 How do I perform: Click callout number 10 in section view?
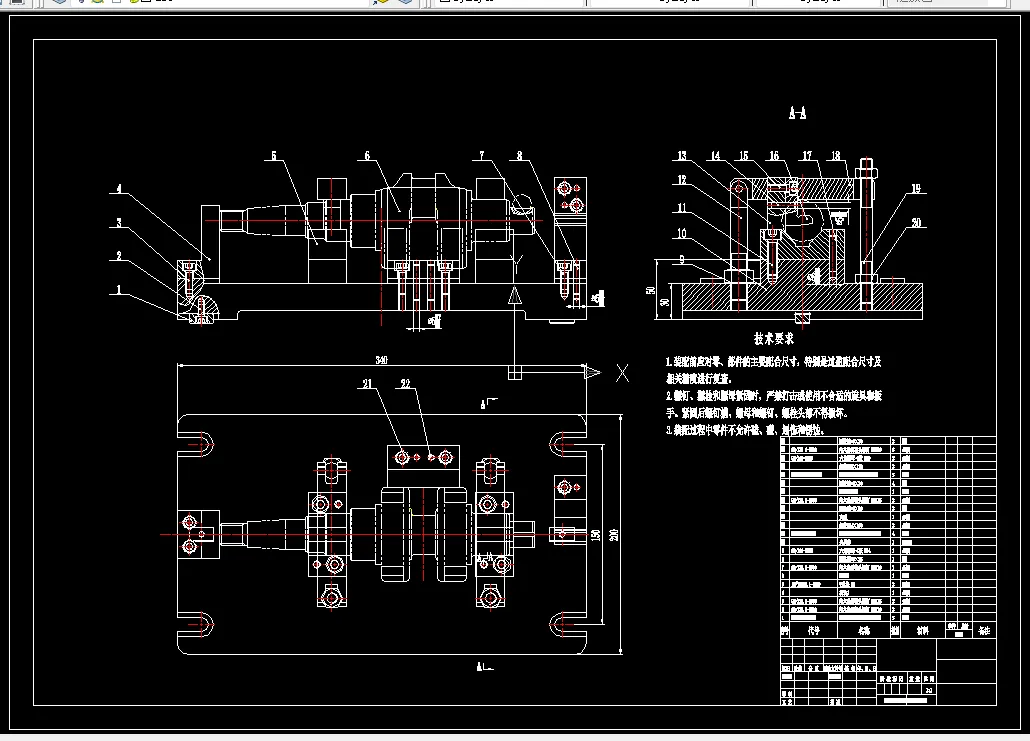click(682, 233)
